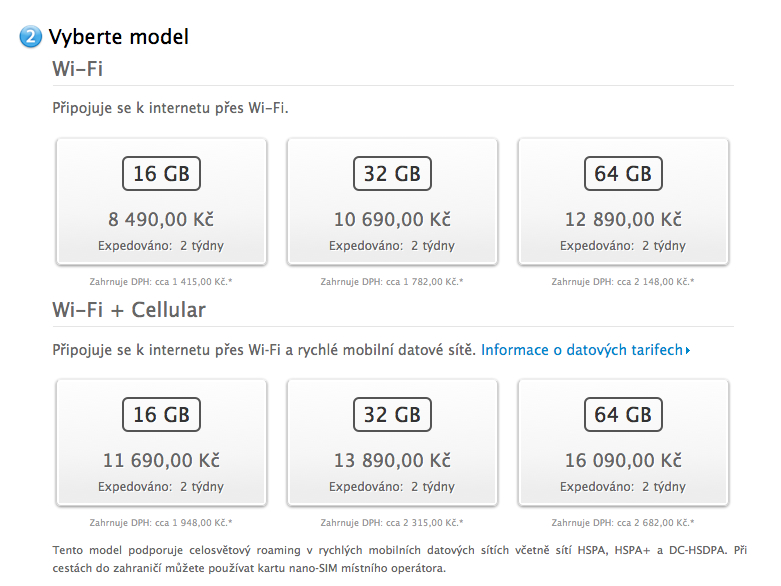Click the Vyberte model heading

coord(118,37)
